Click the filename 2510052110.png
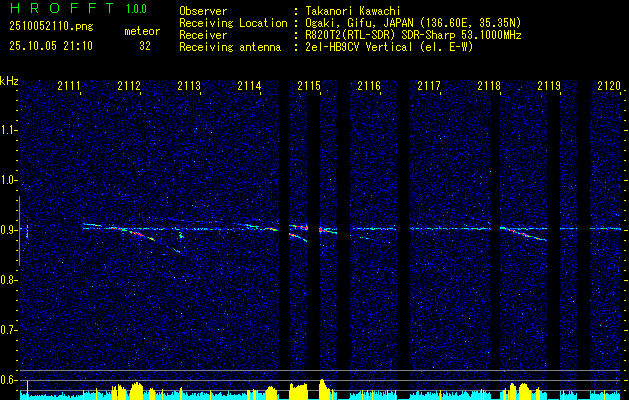The height and width of the screenshot is (400, 629). tap(51, 27)
